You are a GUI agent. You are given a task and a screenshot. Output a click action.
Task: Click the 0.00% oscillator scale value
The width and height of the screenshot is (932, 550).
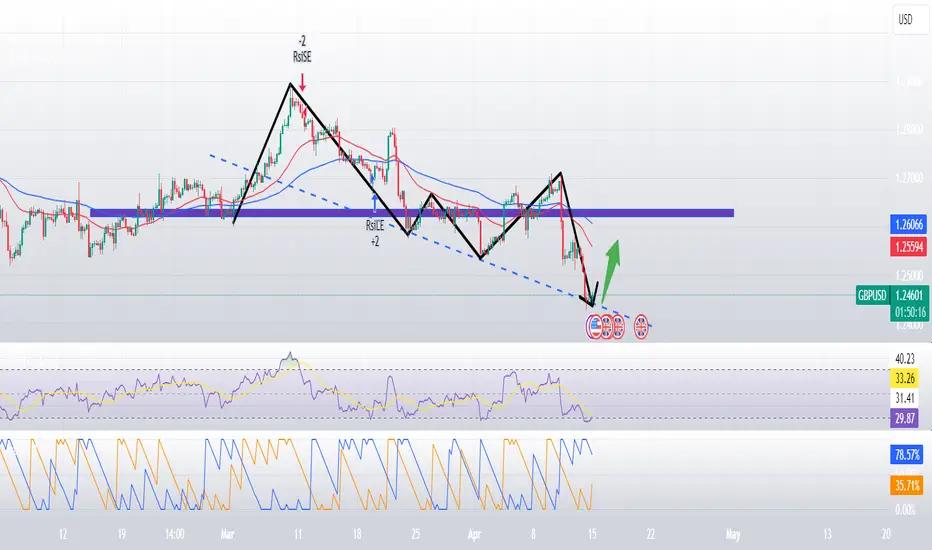coord(905,510)
